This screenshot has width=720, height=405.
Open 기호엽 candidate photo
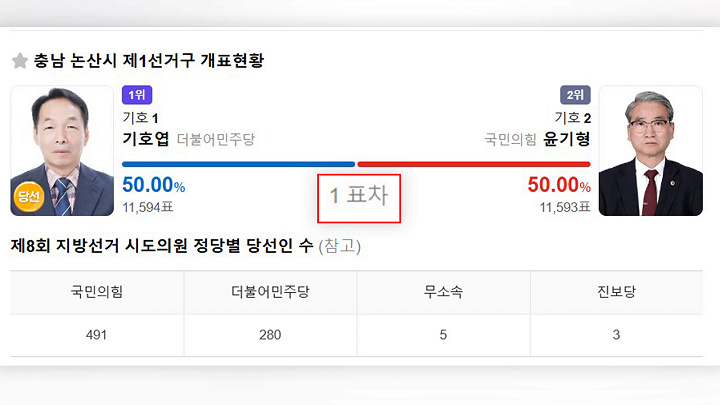coord(62,151)
